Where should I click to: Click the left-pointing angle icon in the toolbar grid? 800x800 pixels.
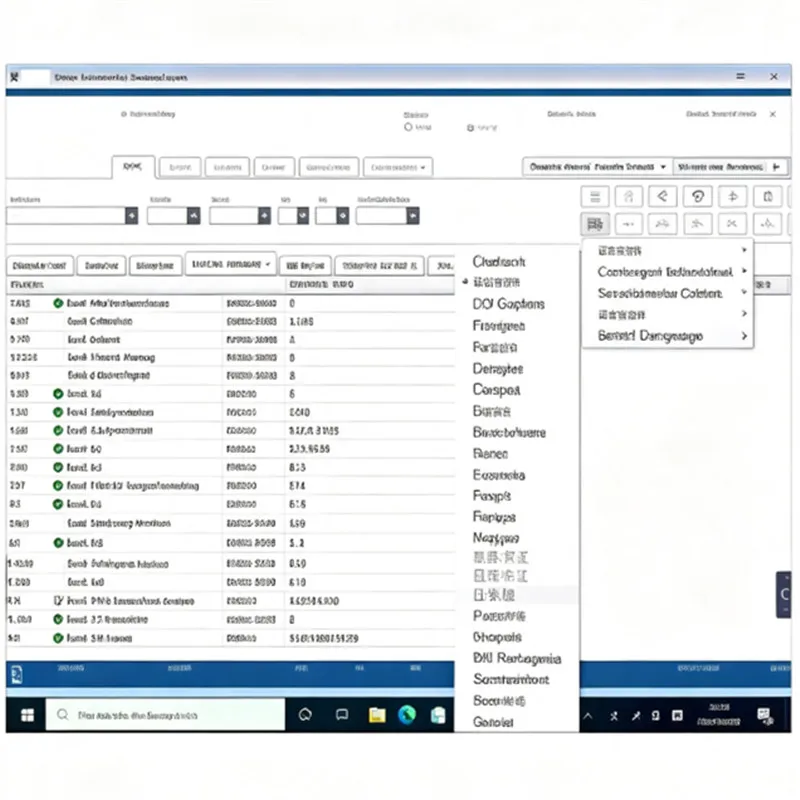point(663,196)
